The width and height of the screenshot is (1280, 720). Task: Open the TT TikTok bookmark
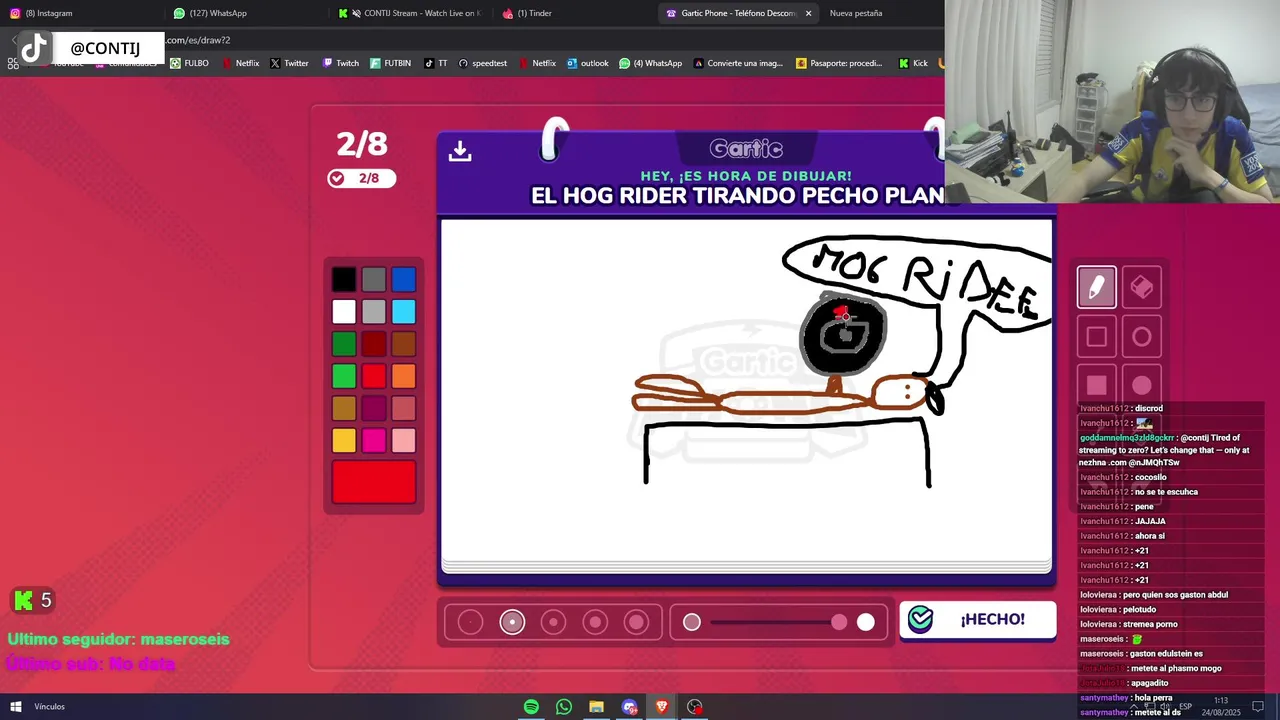click(x=436, y=63)
